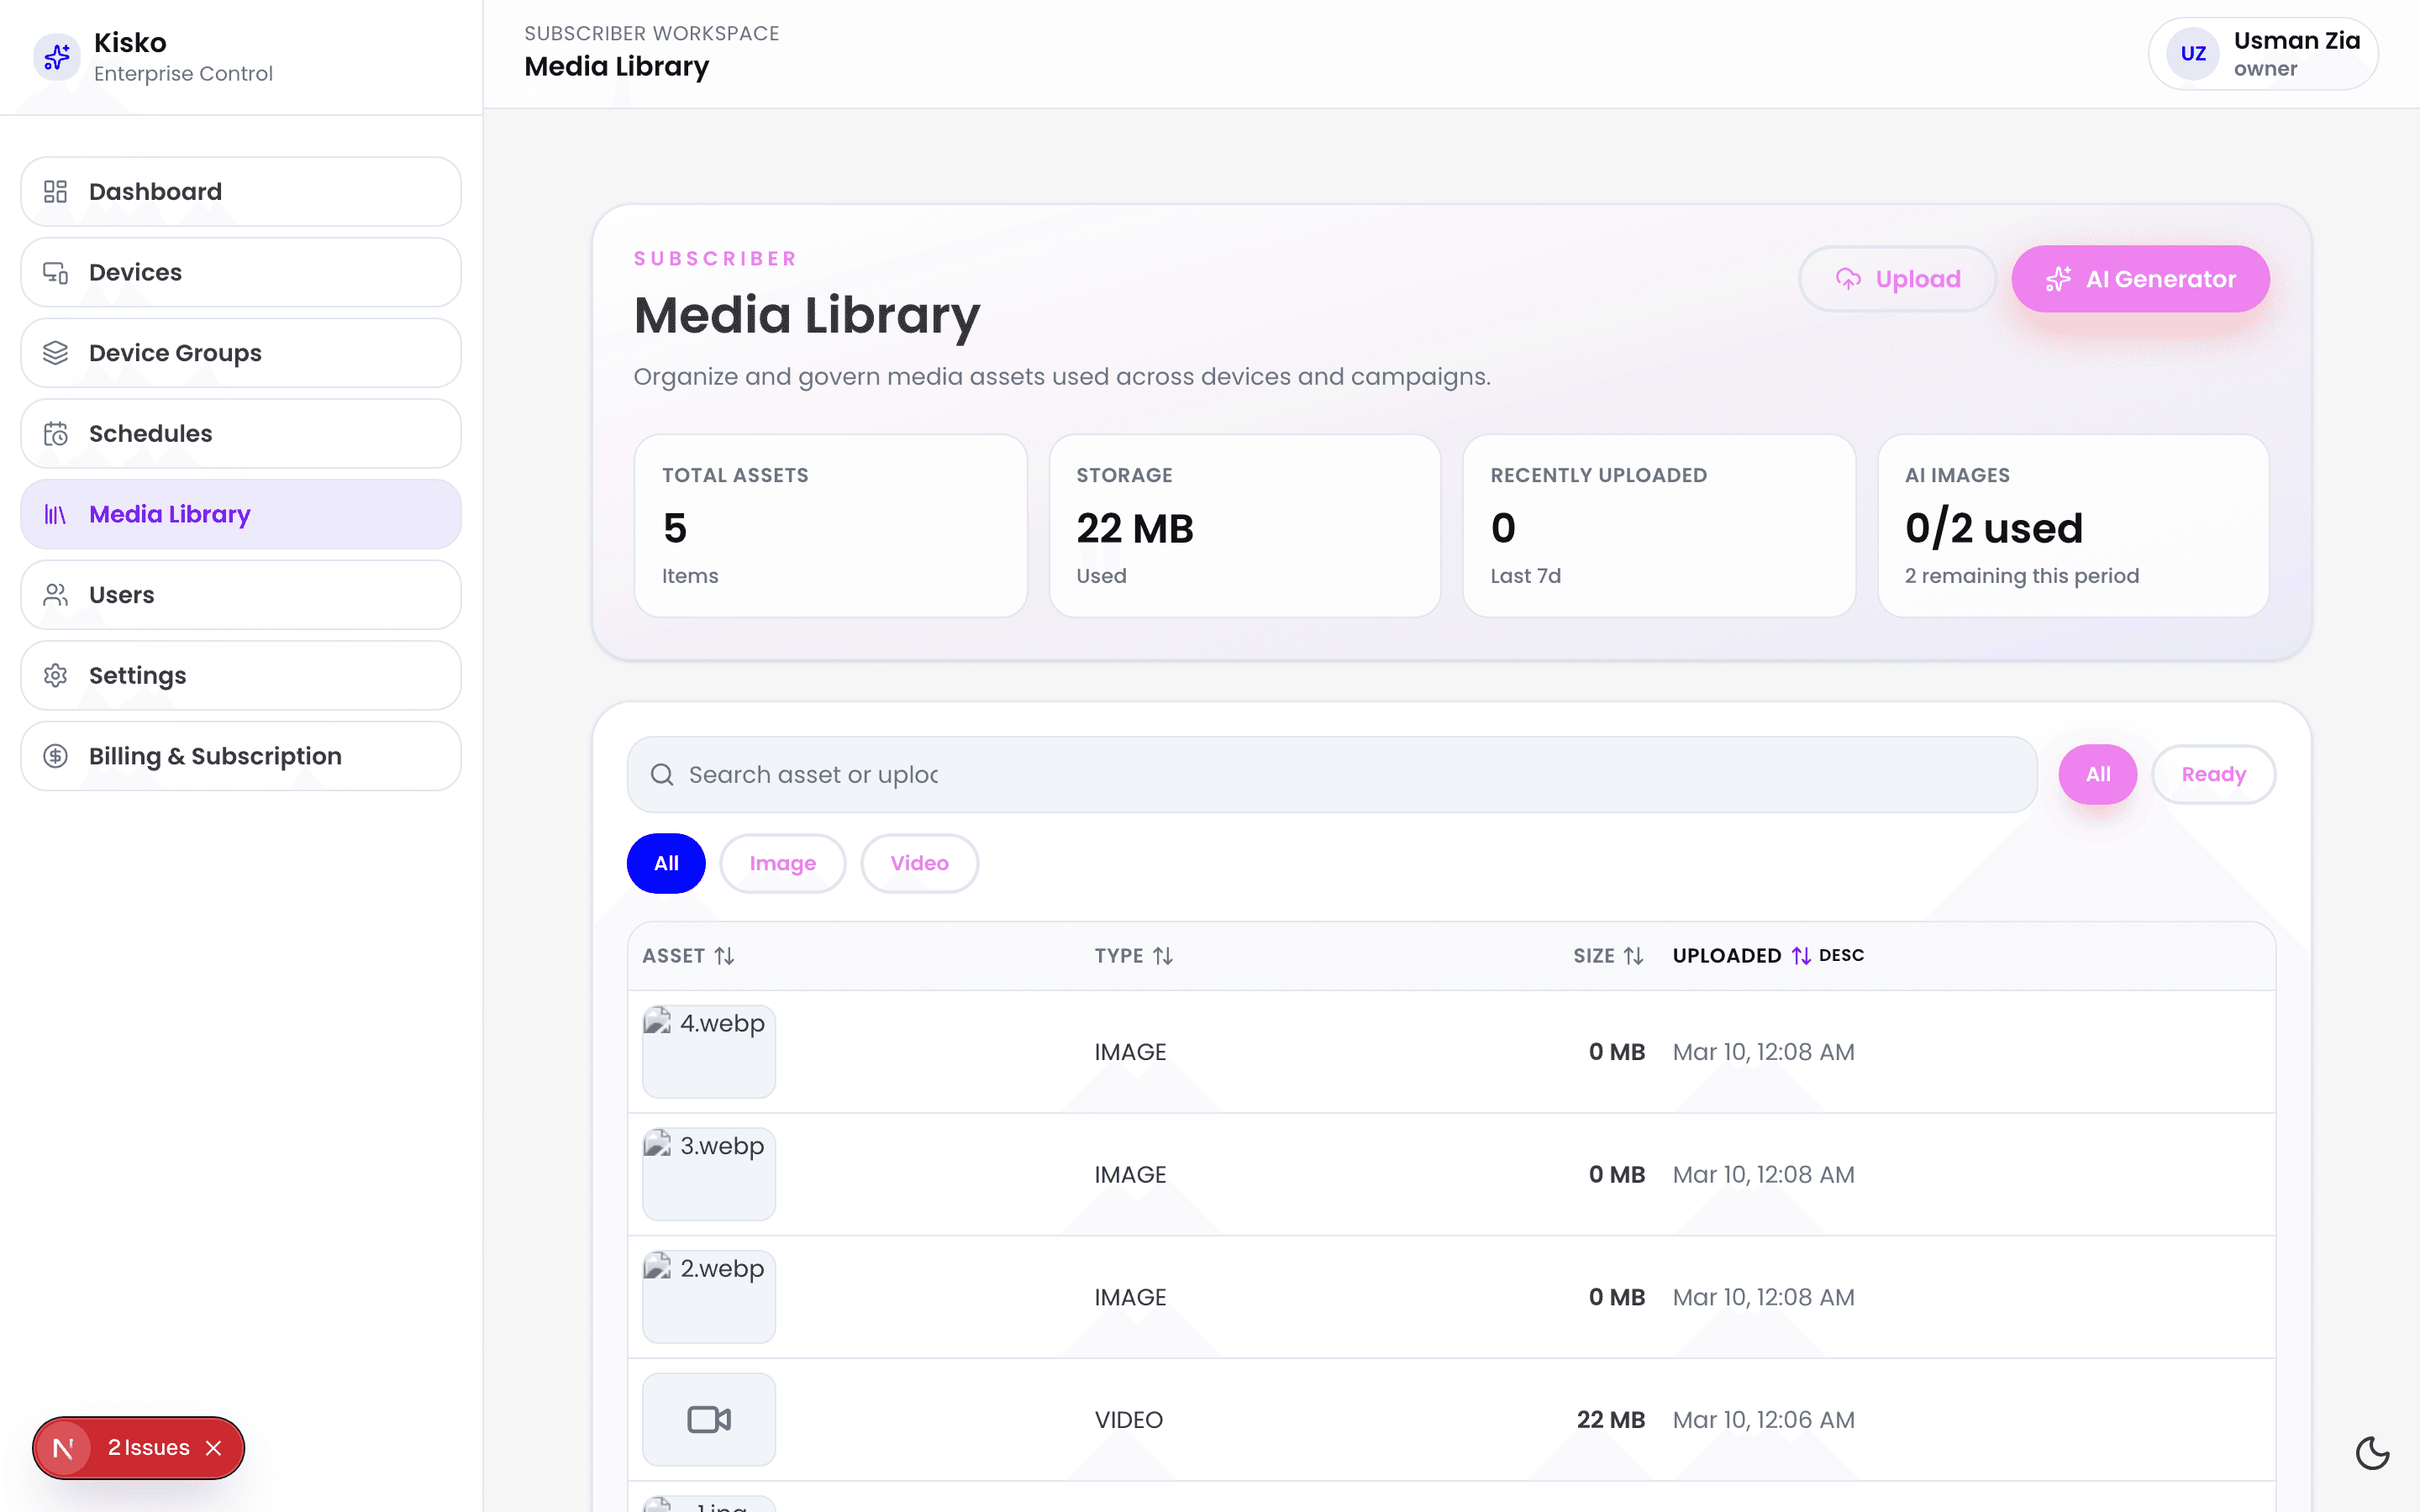Filter assets by Video type
Image resolution: width=2420 pixels, height=1512 pixels.
[x=919, y=863]
